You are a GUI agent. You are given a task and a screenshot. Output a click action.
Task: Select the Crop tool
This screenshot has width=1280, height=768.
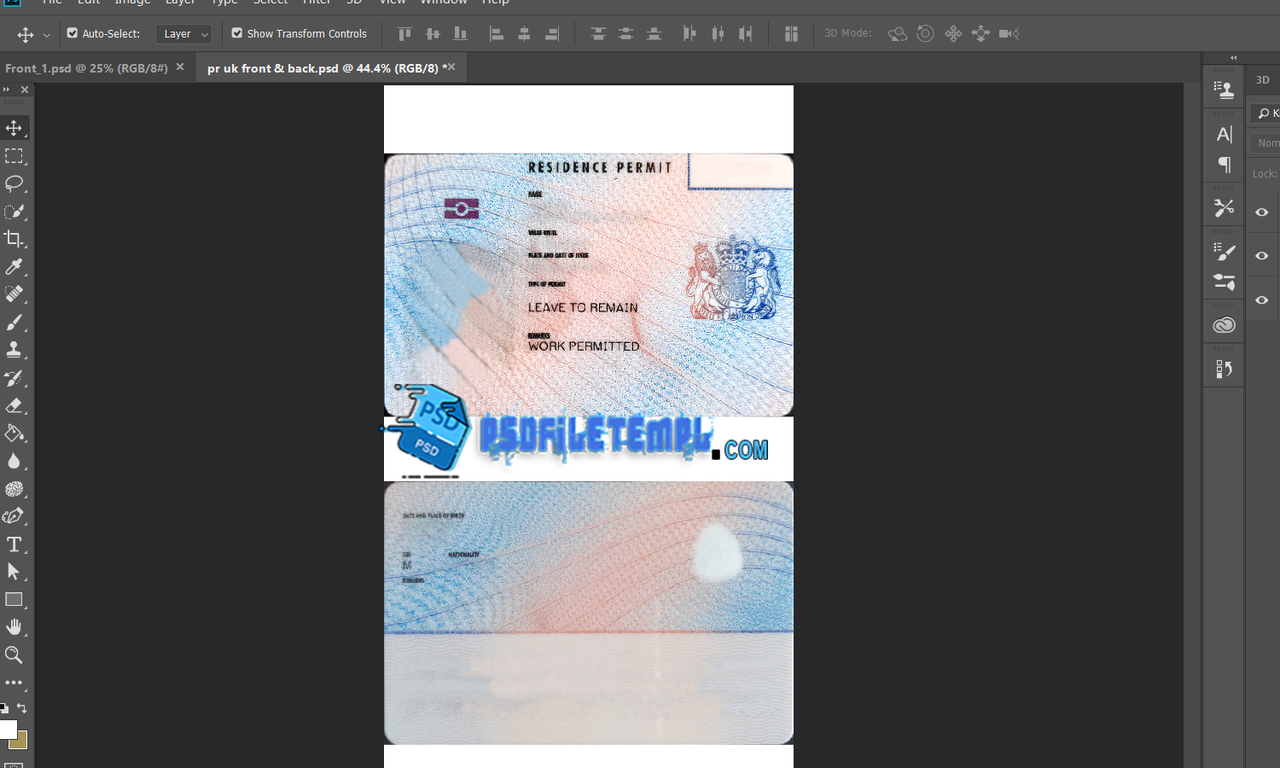pyautogui.click(x=14, y=239)
